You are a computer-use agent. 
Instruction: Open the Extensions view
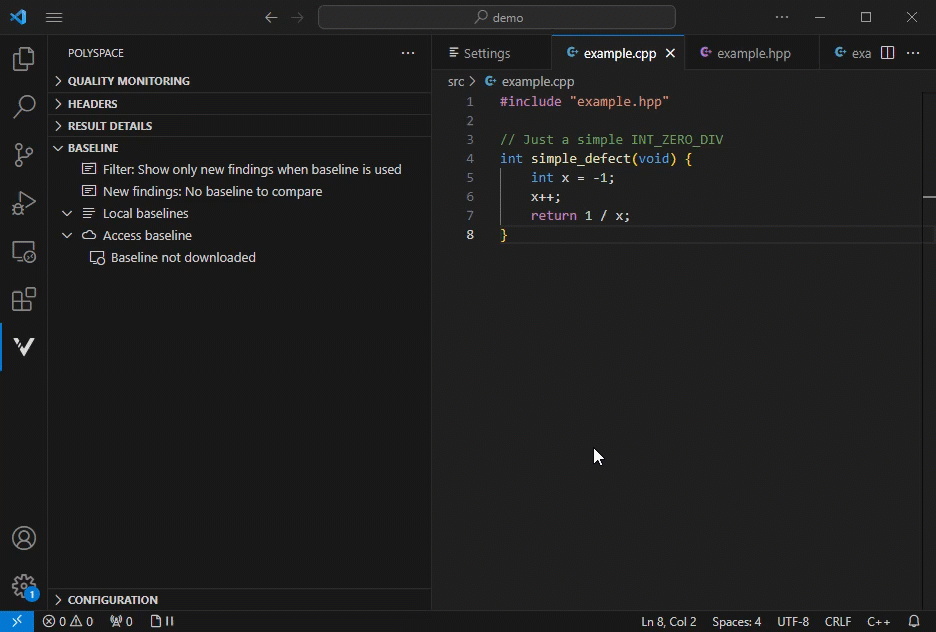pyautogui.click(x=23, y=299)
